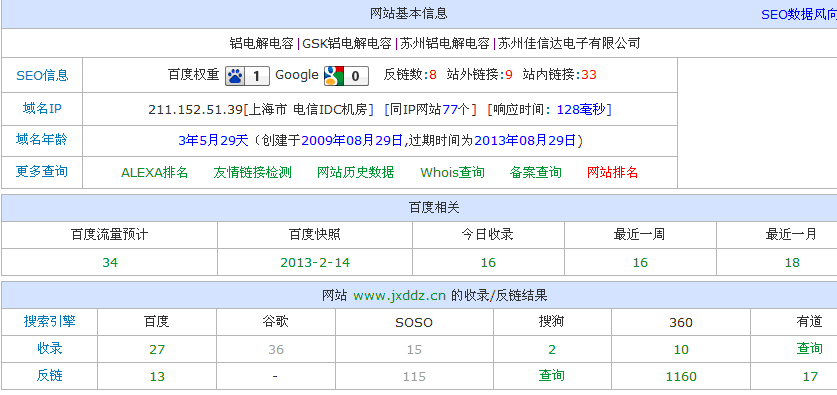
Task: Click 查询 in 搜狗 反链 cell
Action: (x=551, y=376)
